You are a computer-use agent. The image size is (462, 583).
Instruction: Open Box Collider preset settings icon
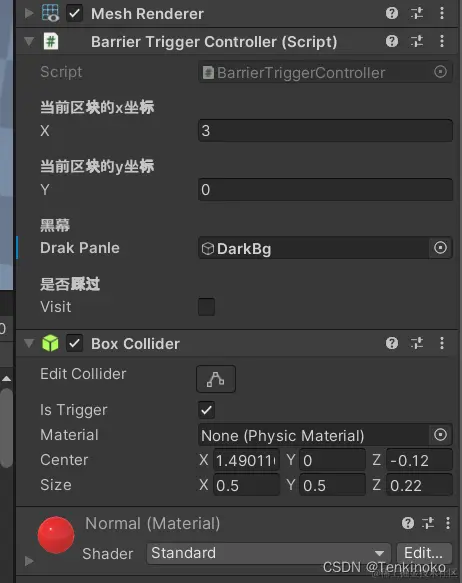point(417,343)
